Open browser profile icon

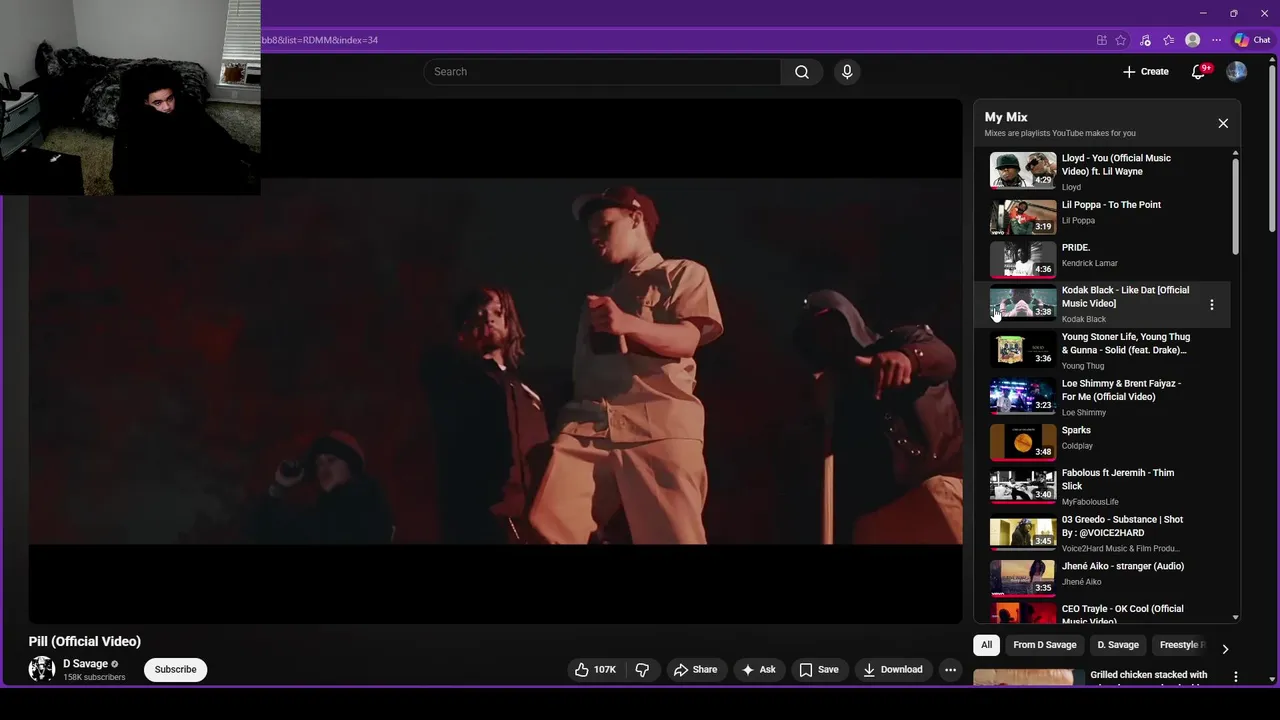tap(1193, 40)
